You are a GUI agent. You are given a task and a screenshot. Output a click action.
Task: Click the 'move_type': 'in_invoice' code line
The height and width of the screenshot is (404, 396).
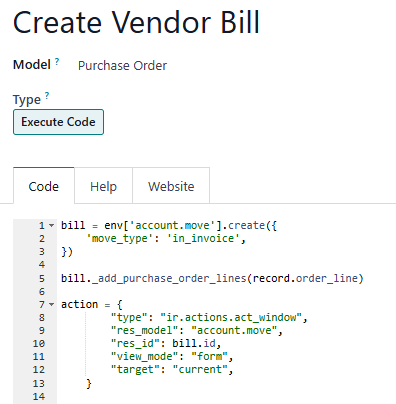click(x=166, y=239)
